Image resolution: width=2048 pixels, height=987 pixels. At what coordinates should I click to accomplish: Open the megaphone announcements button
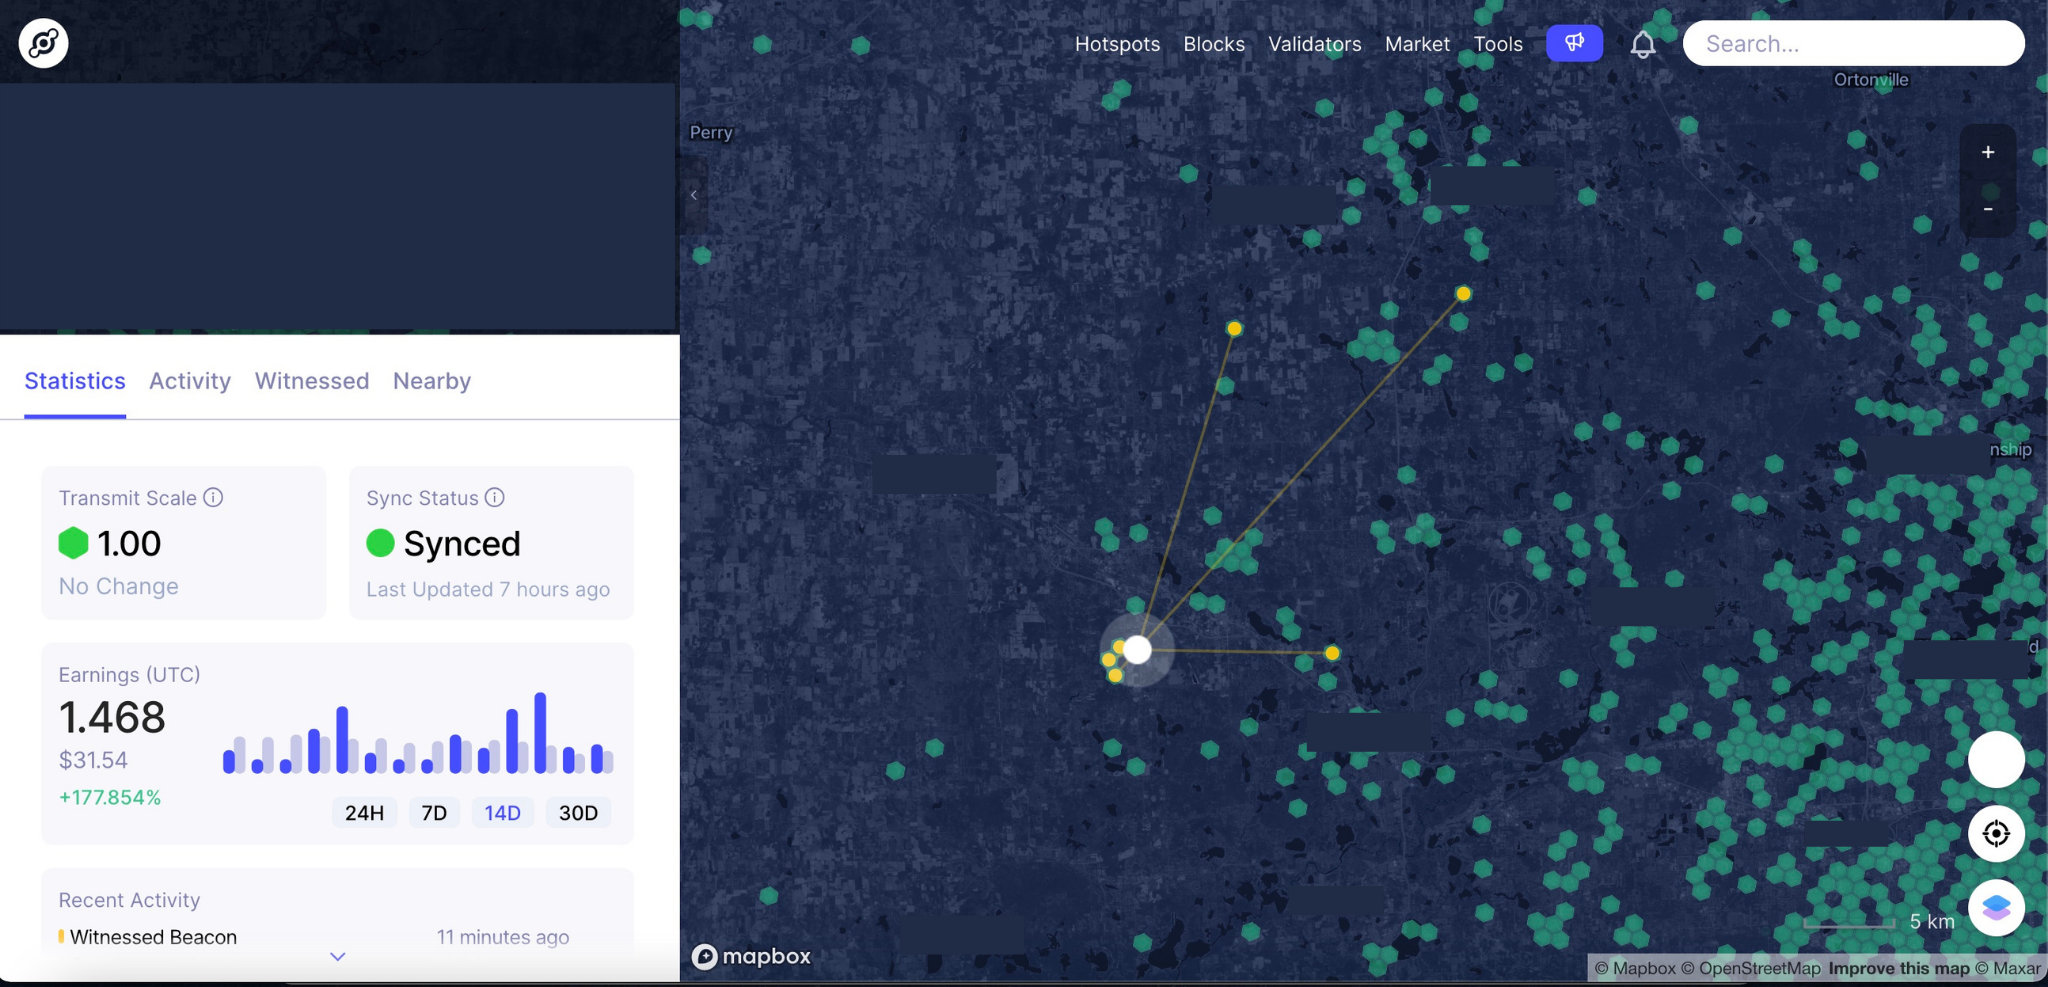click(1574, 43)
